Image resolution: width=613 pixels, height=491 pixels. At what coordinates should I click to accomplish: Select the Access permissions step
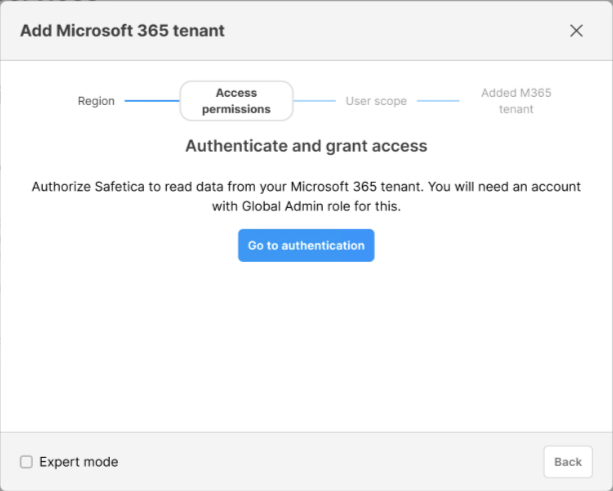(x=236, y=101)
